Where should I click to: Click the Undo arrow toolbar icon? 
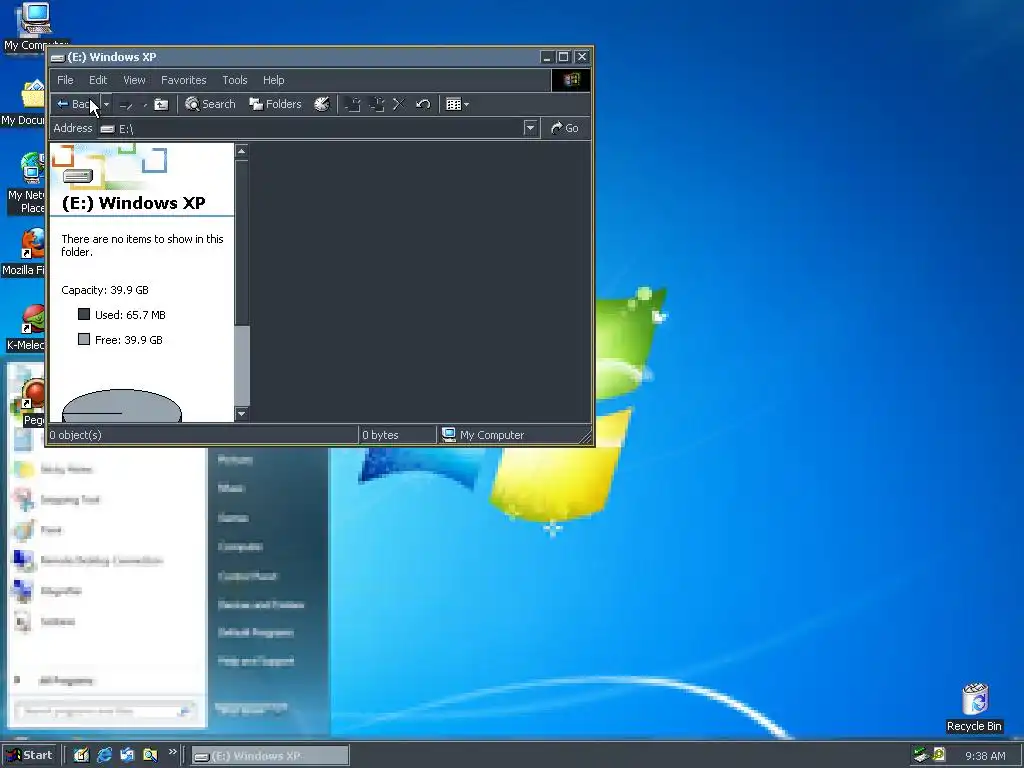point(423,104)
